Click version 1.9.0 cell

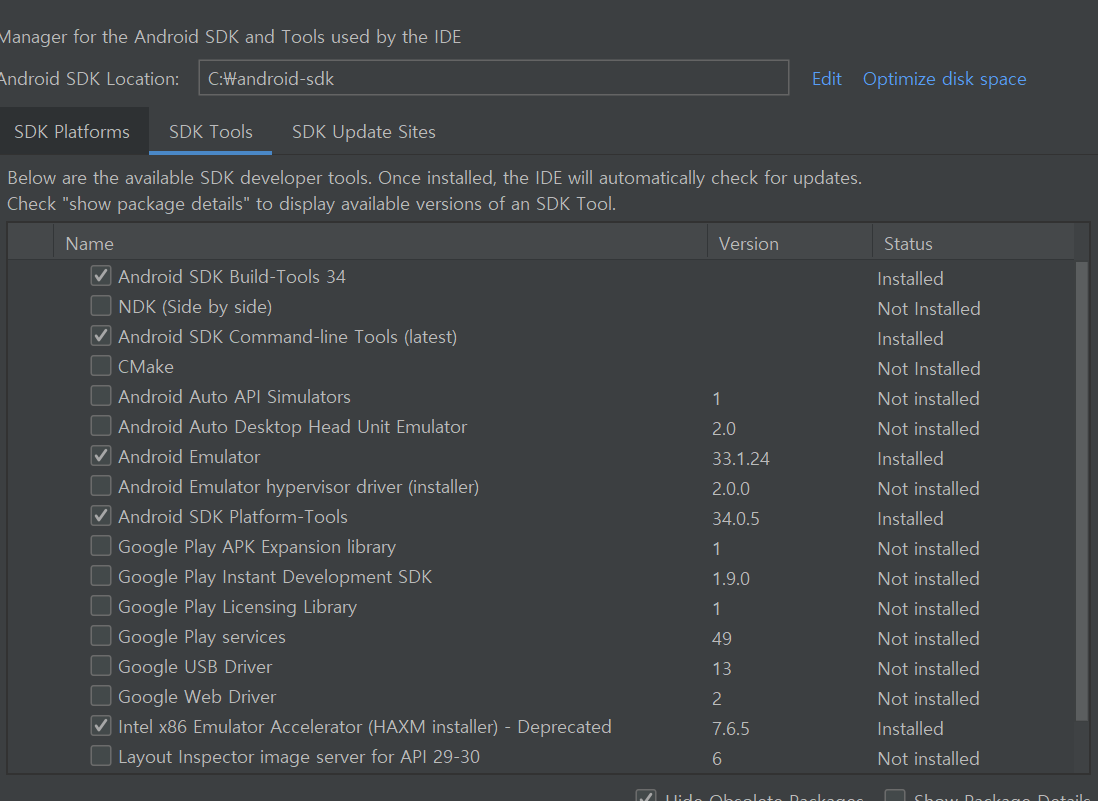pos(730,579)
